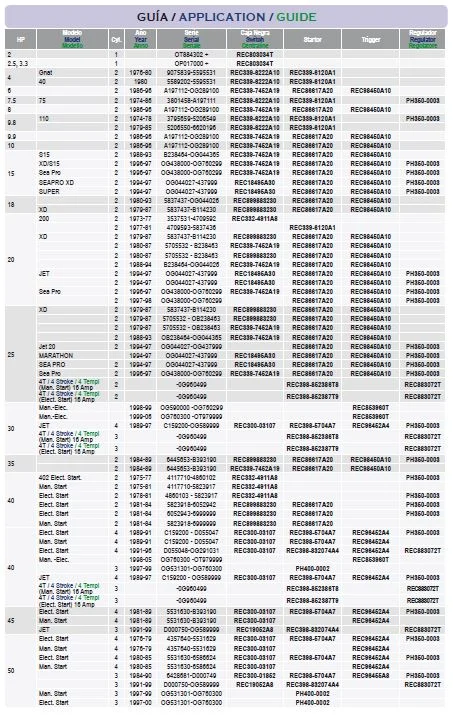This screenshot has height=715, width=453.
Task: Click the GUÍA / APPLICATION / GUIDE title
Action: click(x=226, y=17)
